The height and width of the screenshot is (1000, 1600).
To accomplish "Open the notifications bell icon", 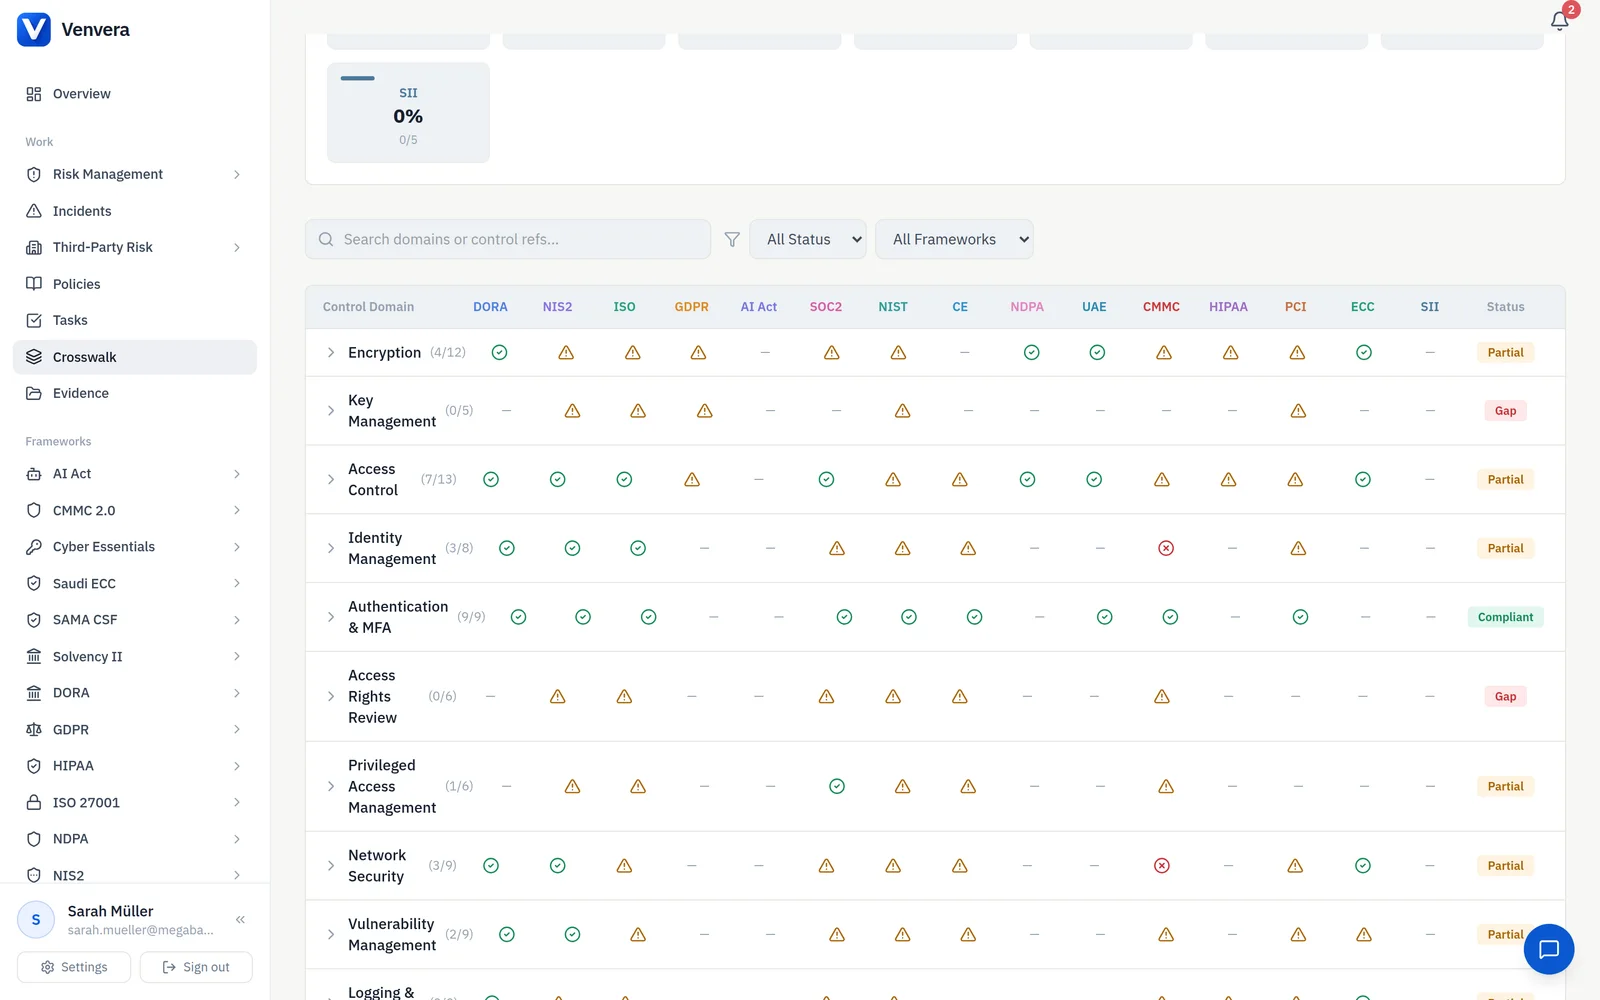I will (1559, 20).
